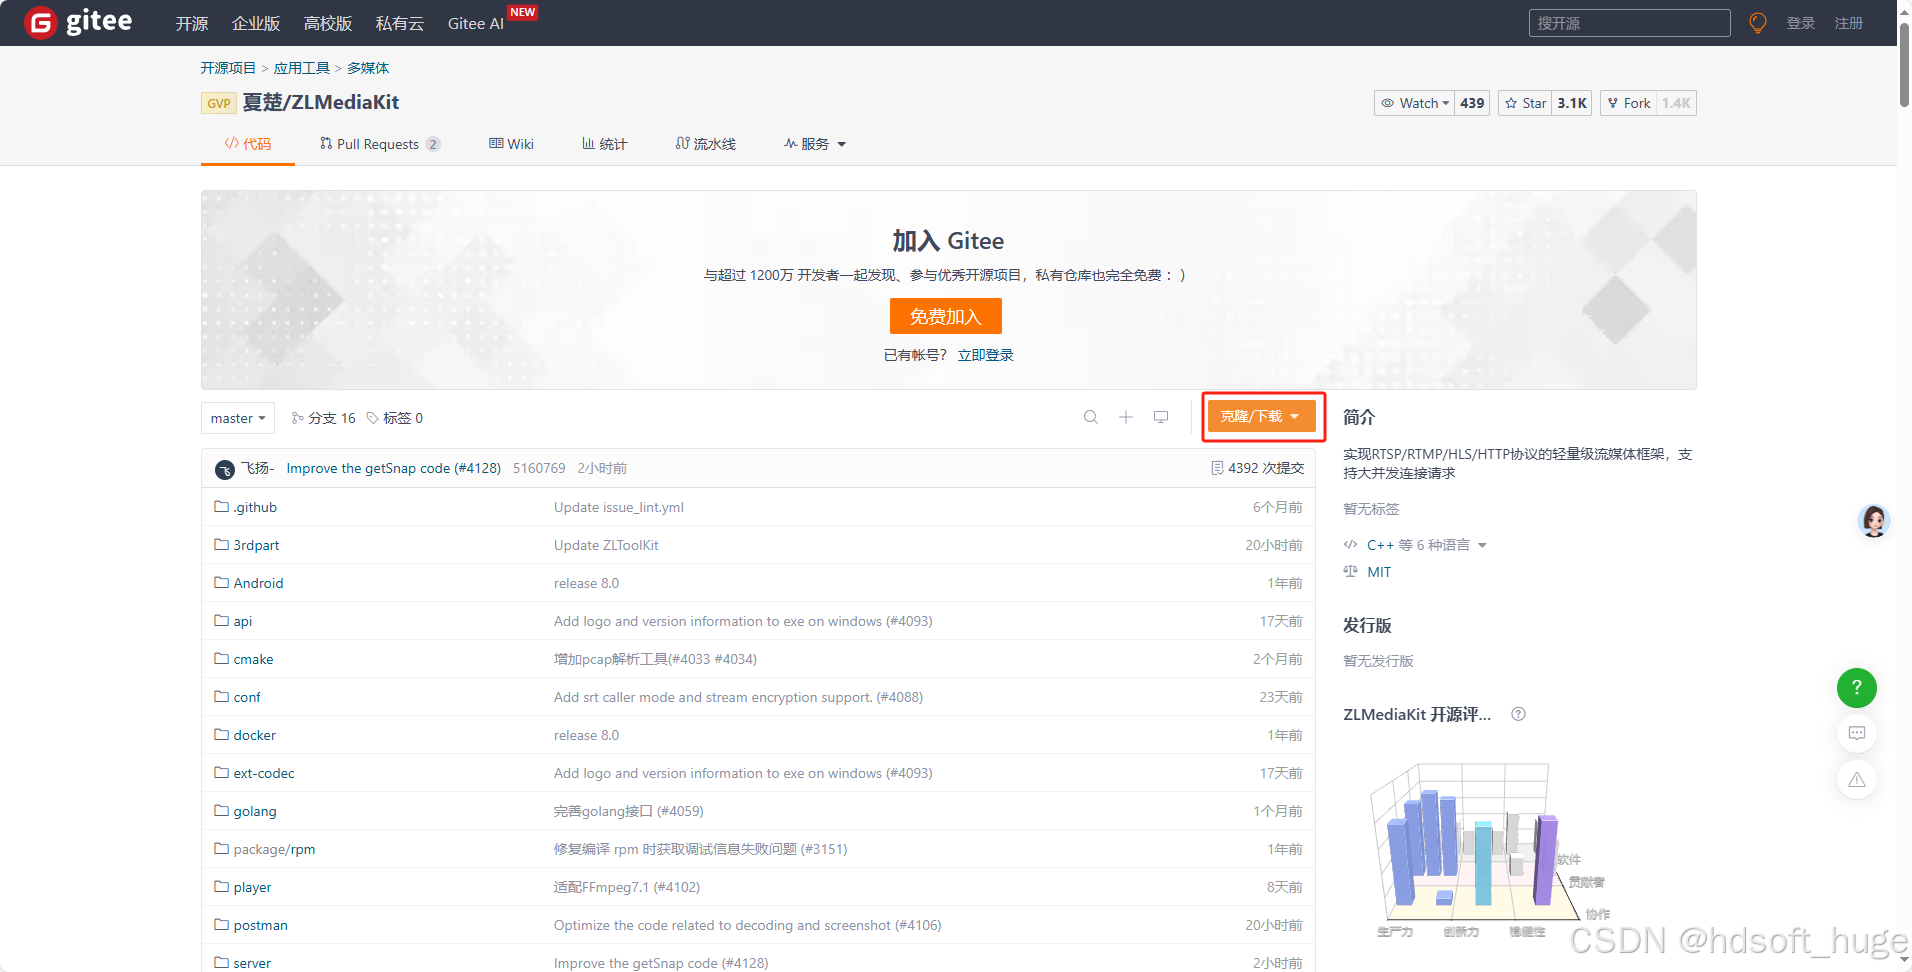Open the master branch selector
Viewport: 1912px width, 972px height.
tap(238, 418)
